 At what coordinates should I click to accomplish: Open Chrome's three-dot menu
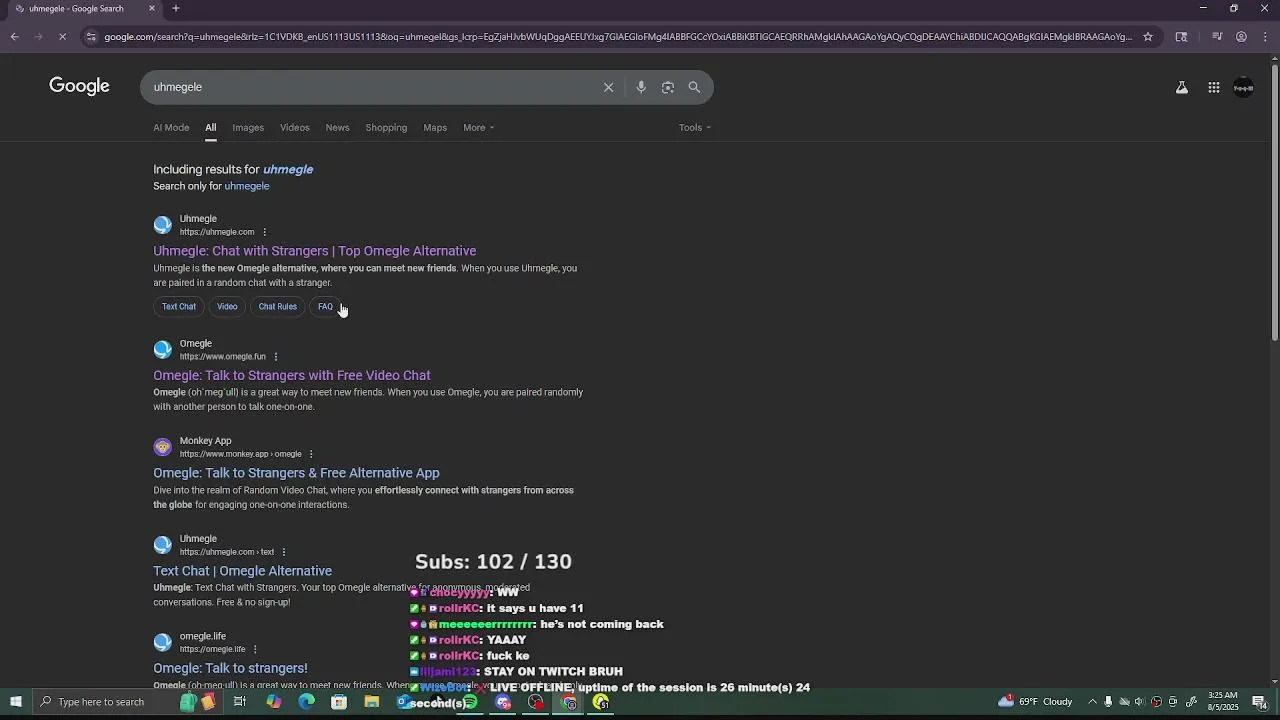click(1264, 37)
